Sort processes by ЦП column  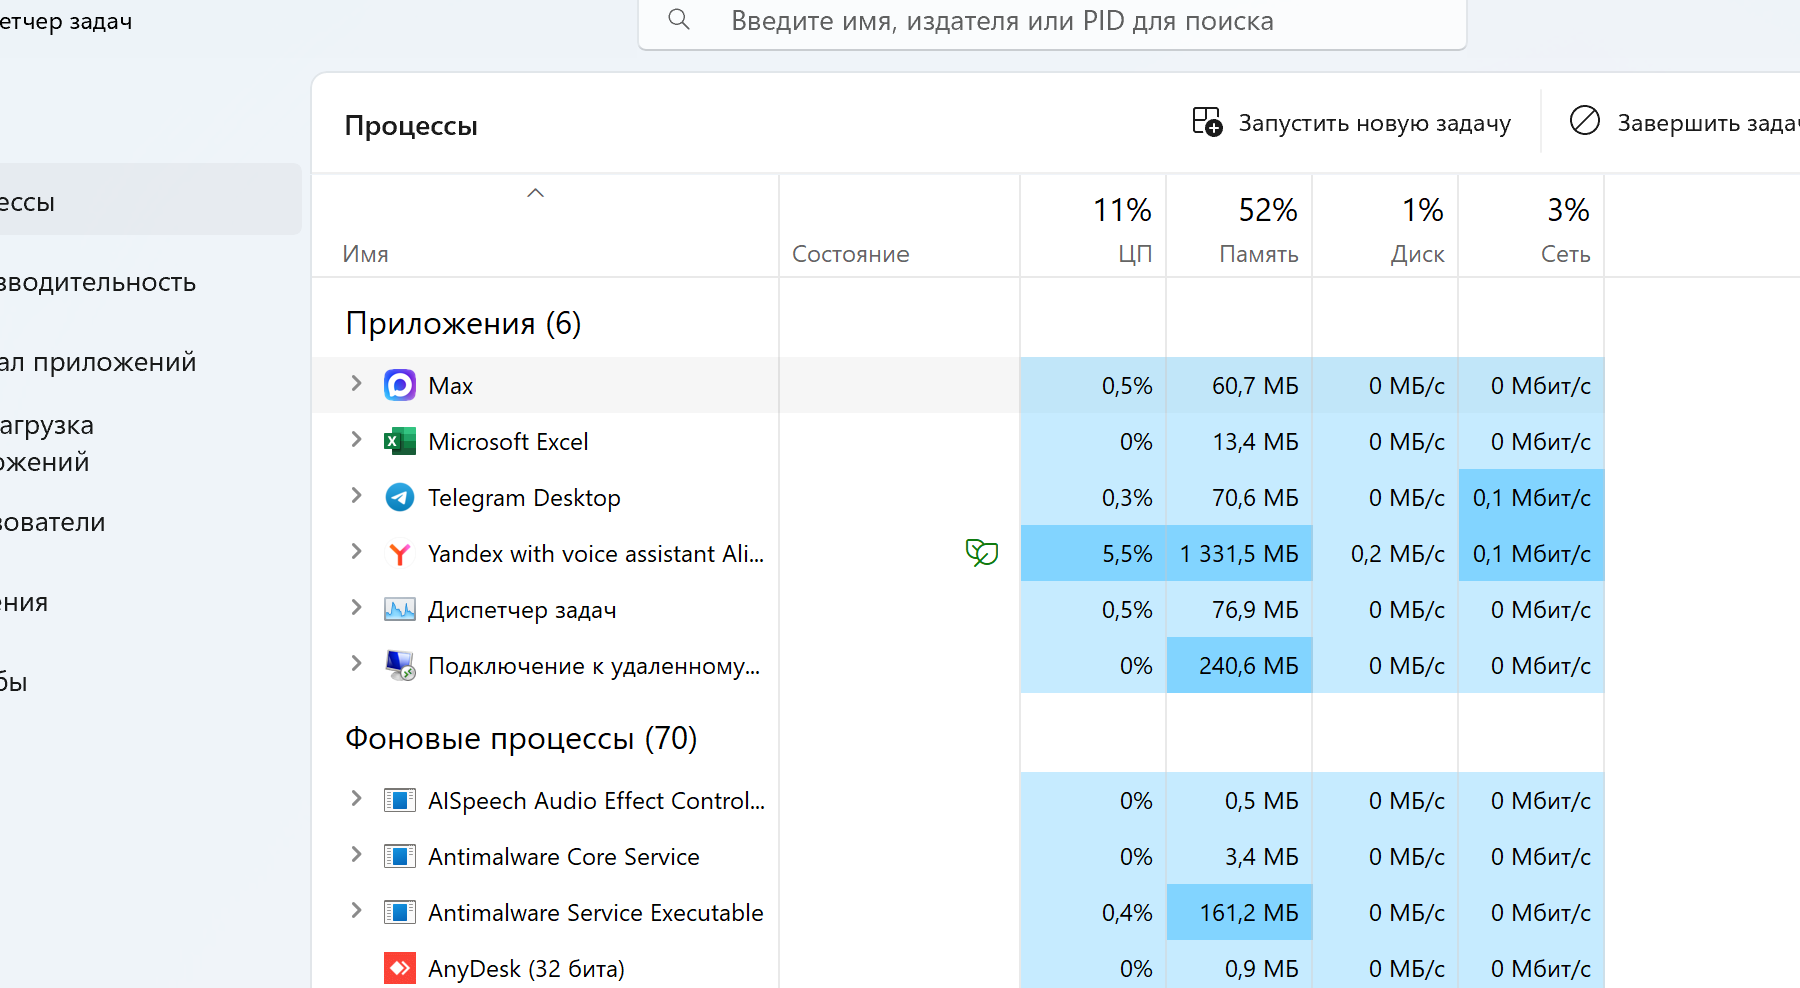pyautogui.click(x=1093, y=227)
